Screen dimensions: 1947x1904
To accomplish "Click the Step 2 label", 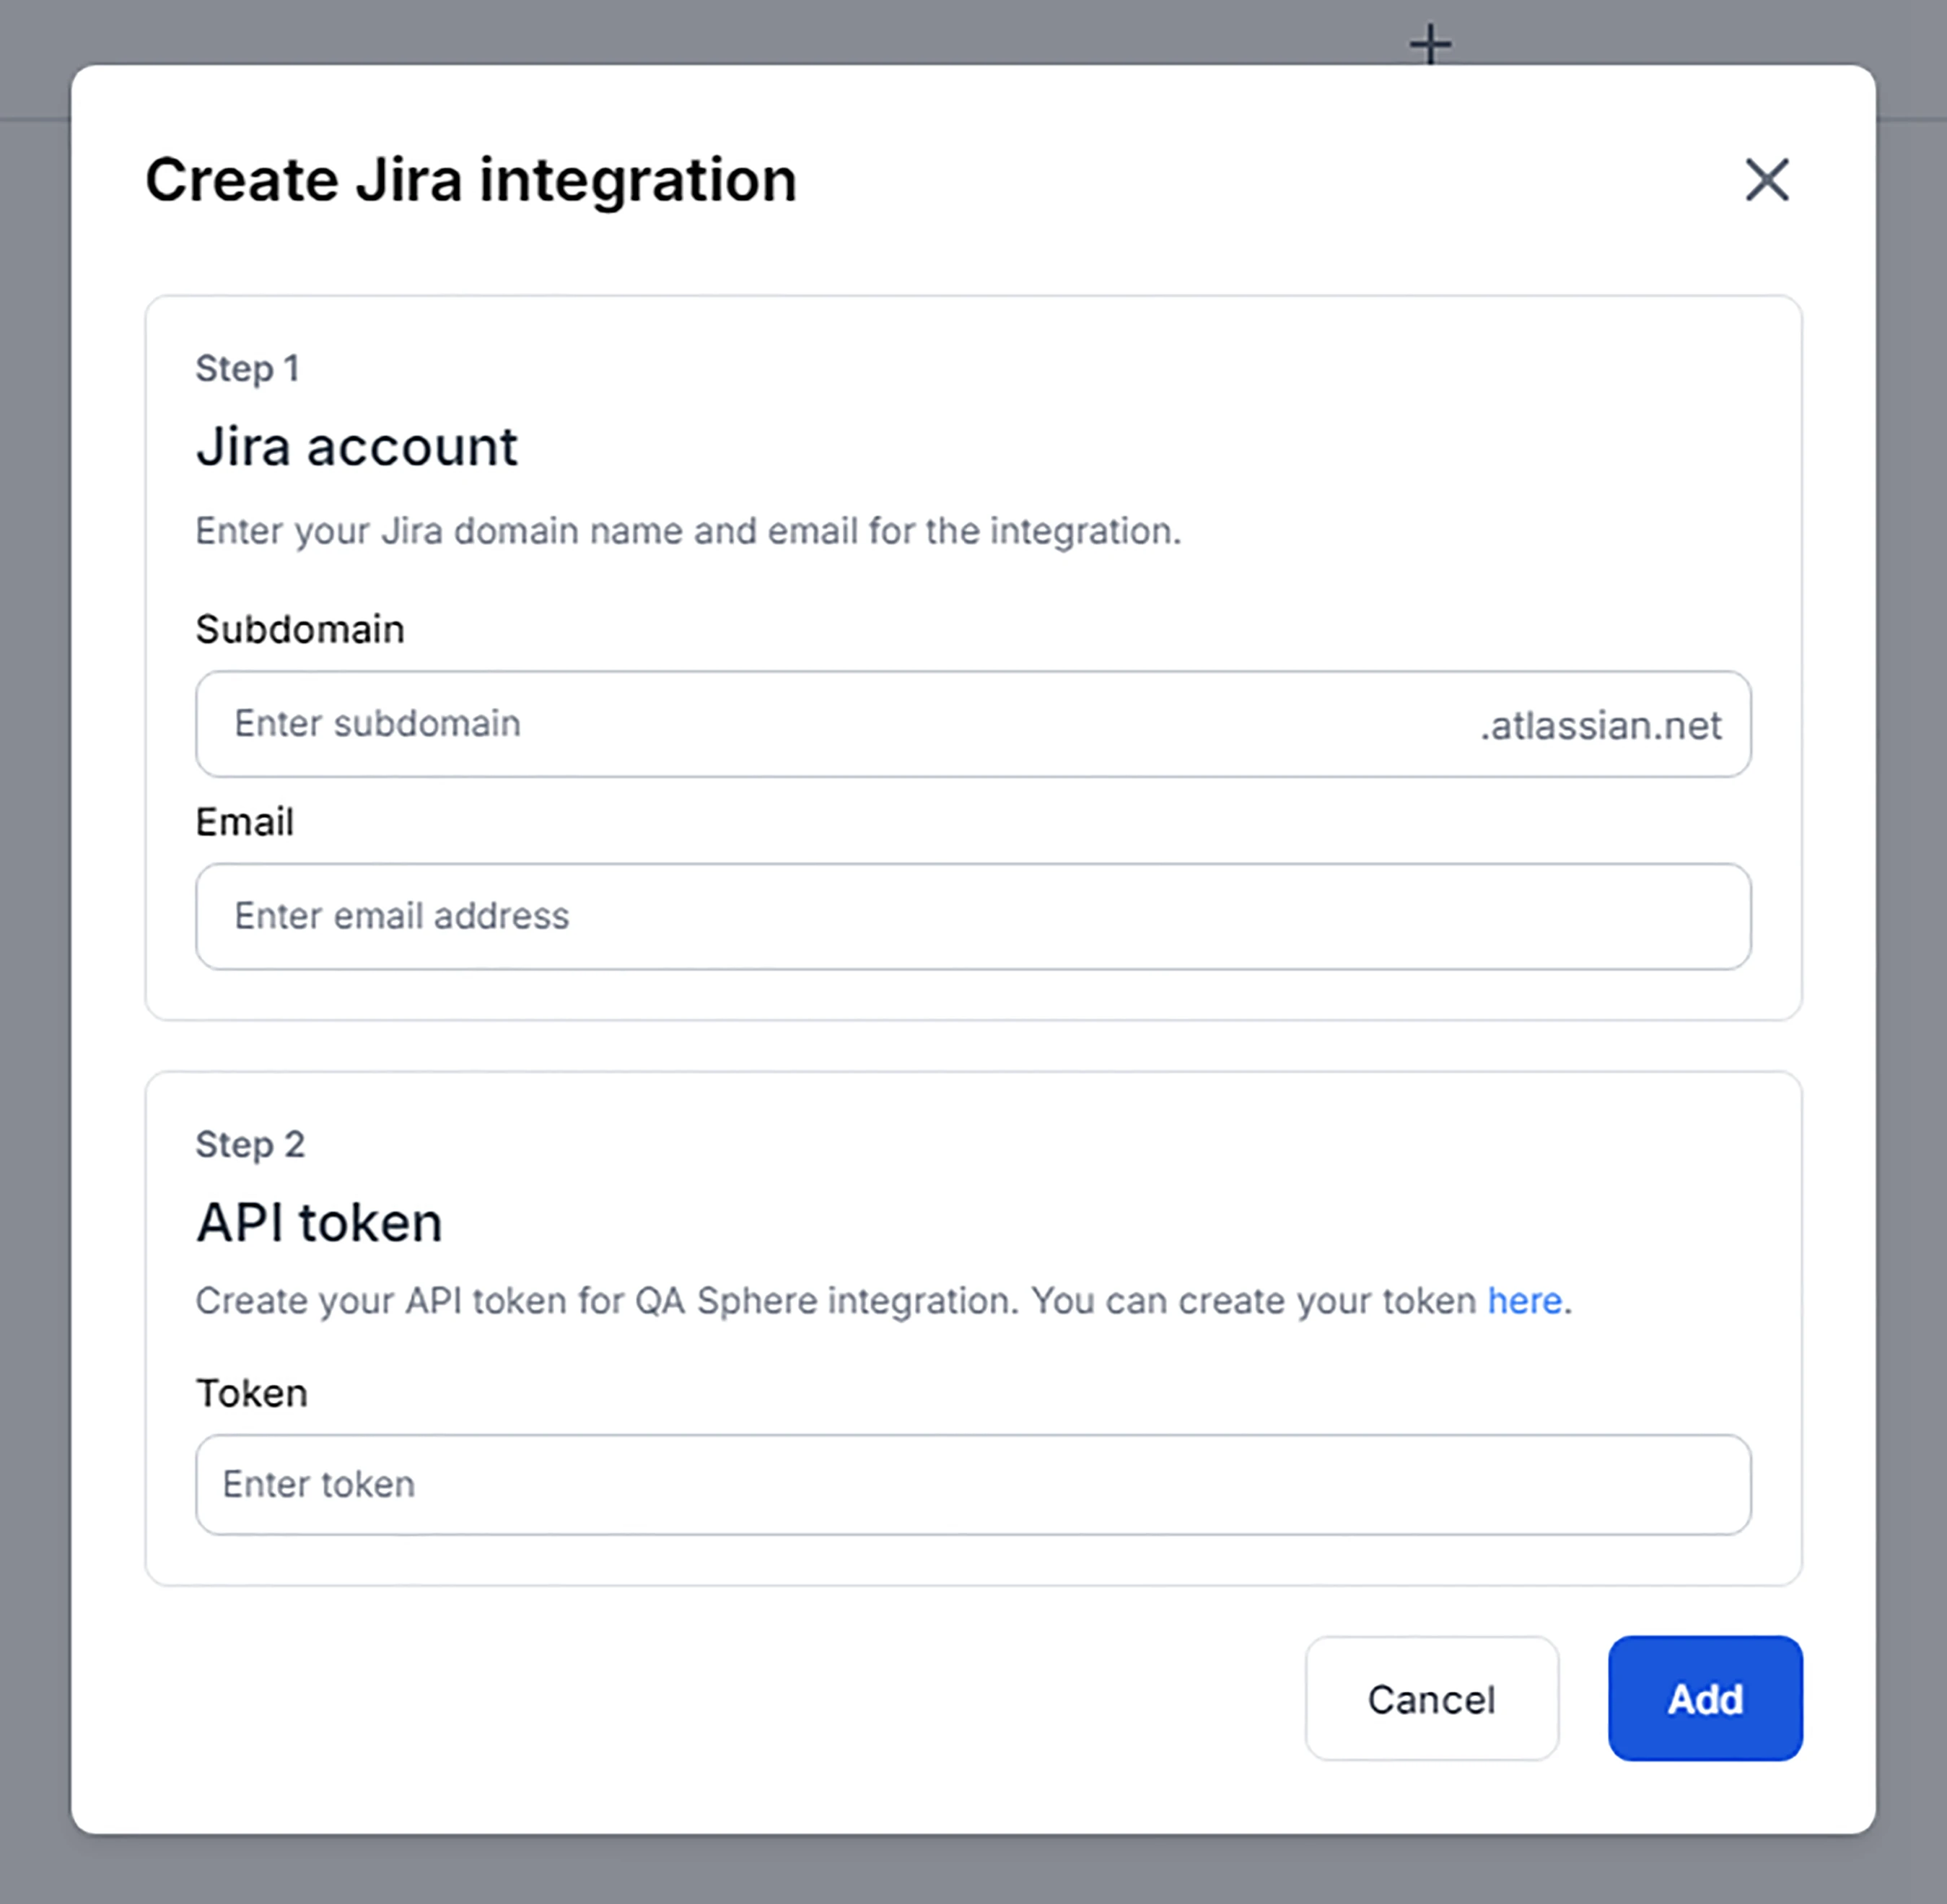I will [x=250, y=1143].
